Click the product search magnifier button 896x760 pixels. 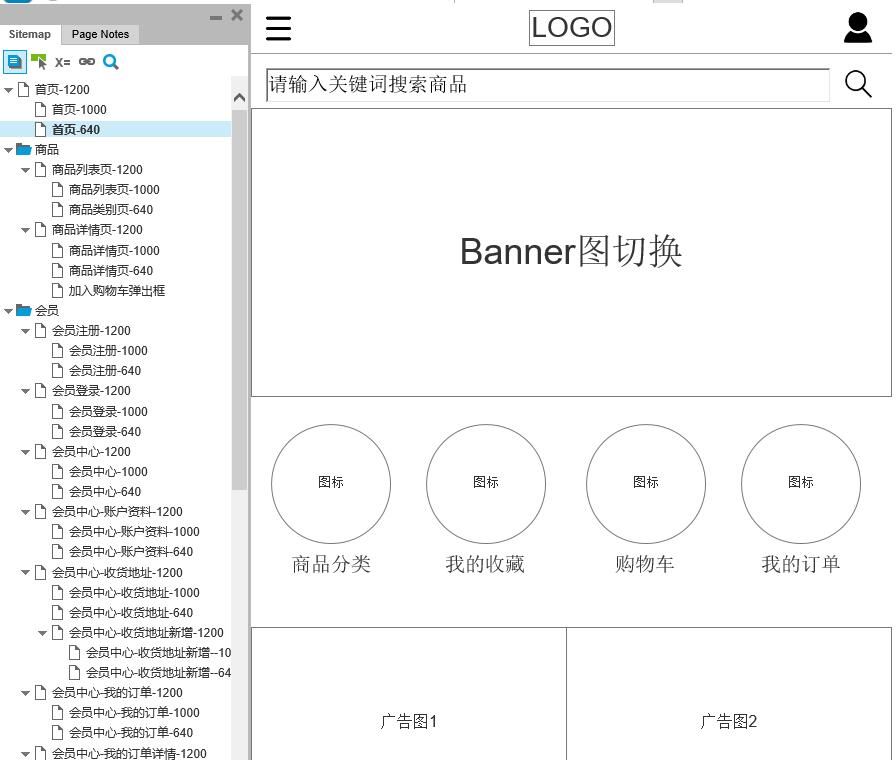(x=858, y=84)
